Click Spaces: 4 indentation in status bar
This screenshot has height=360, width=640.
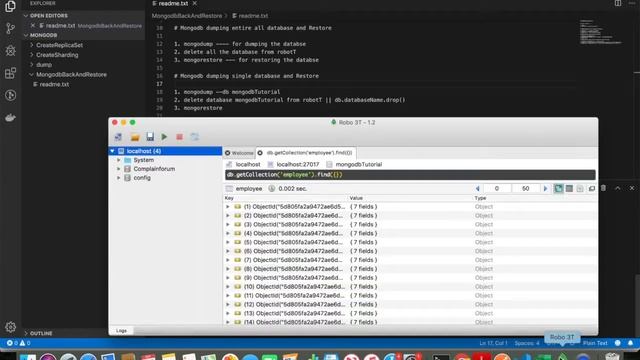click(527, 343)
